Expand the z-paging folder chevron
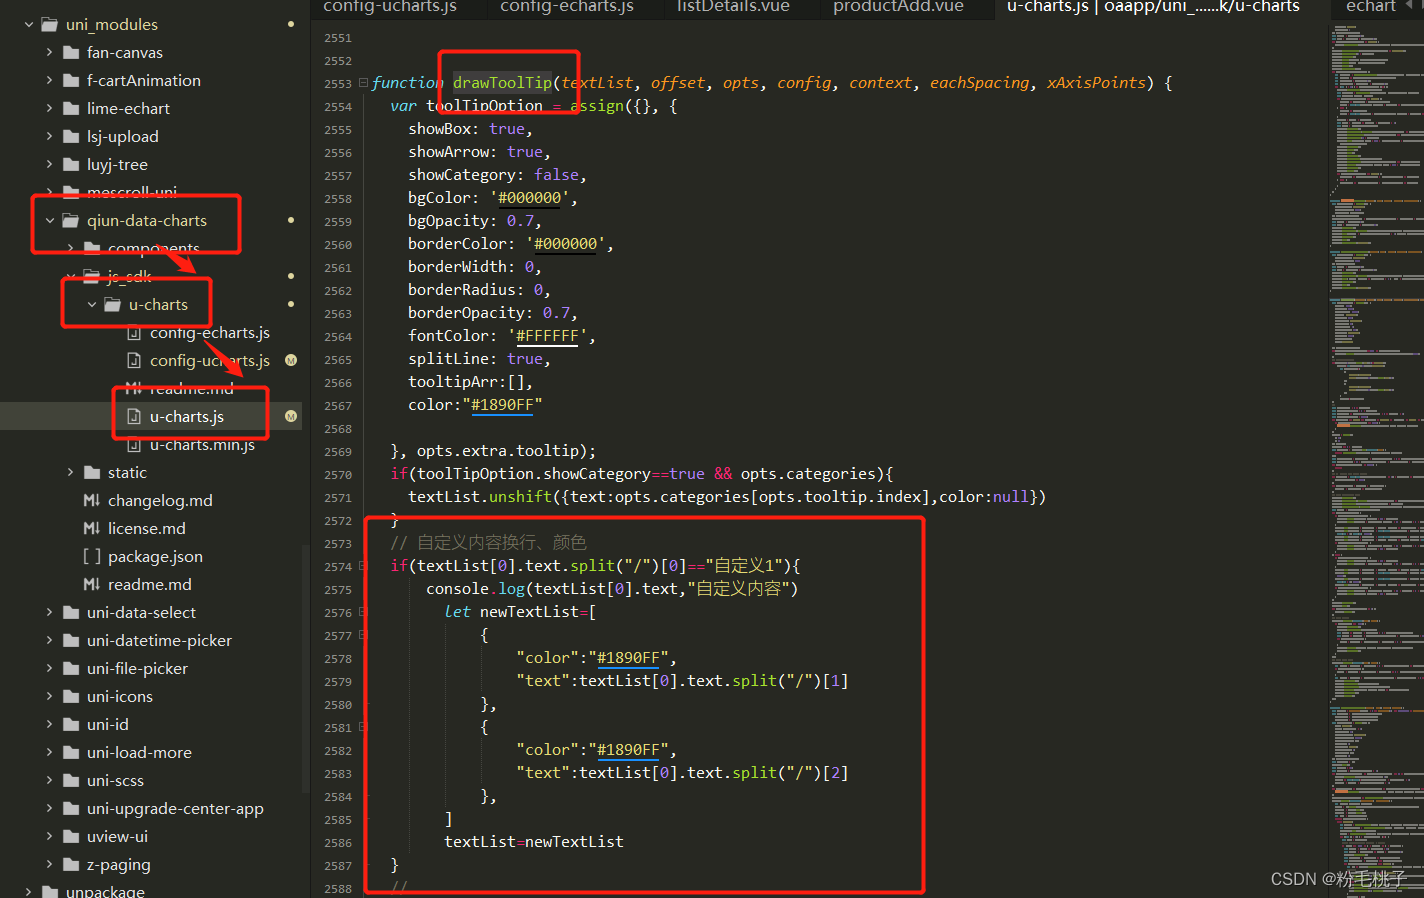Screen dimensions: 1424x898 50,864
